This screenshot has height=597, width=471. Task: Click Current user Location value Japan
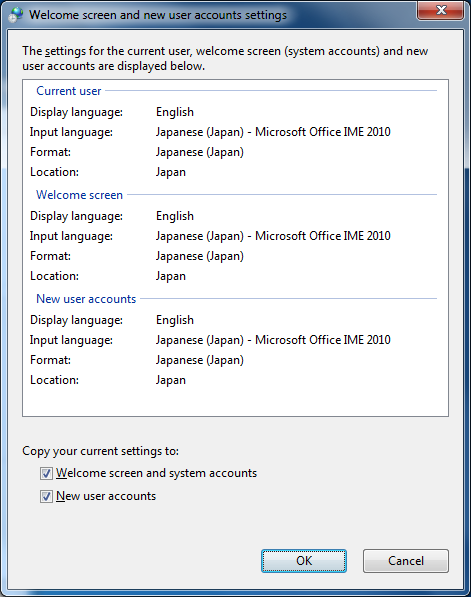point(171,172)
